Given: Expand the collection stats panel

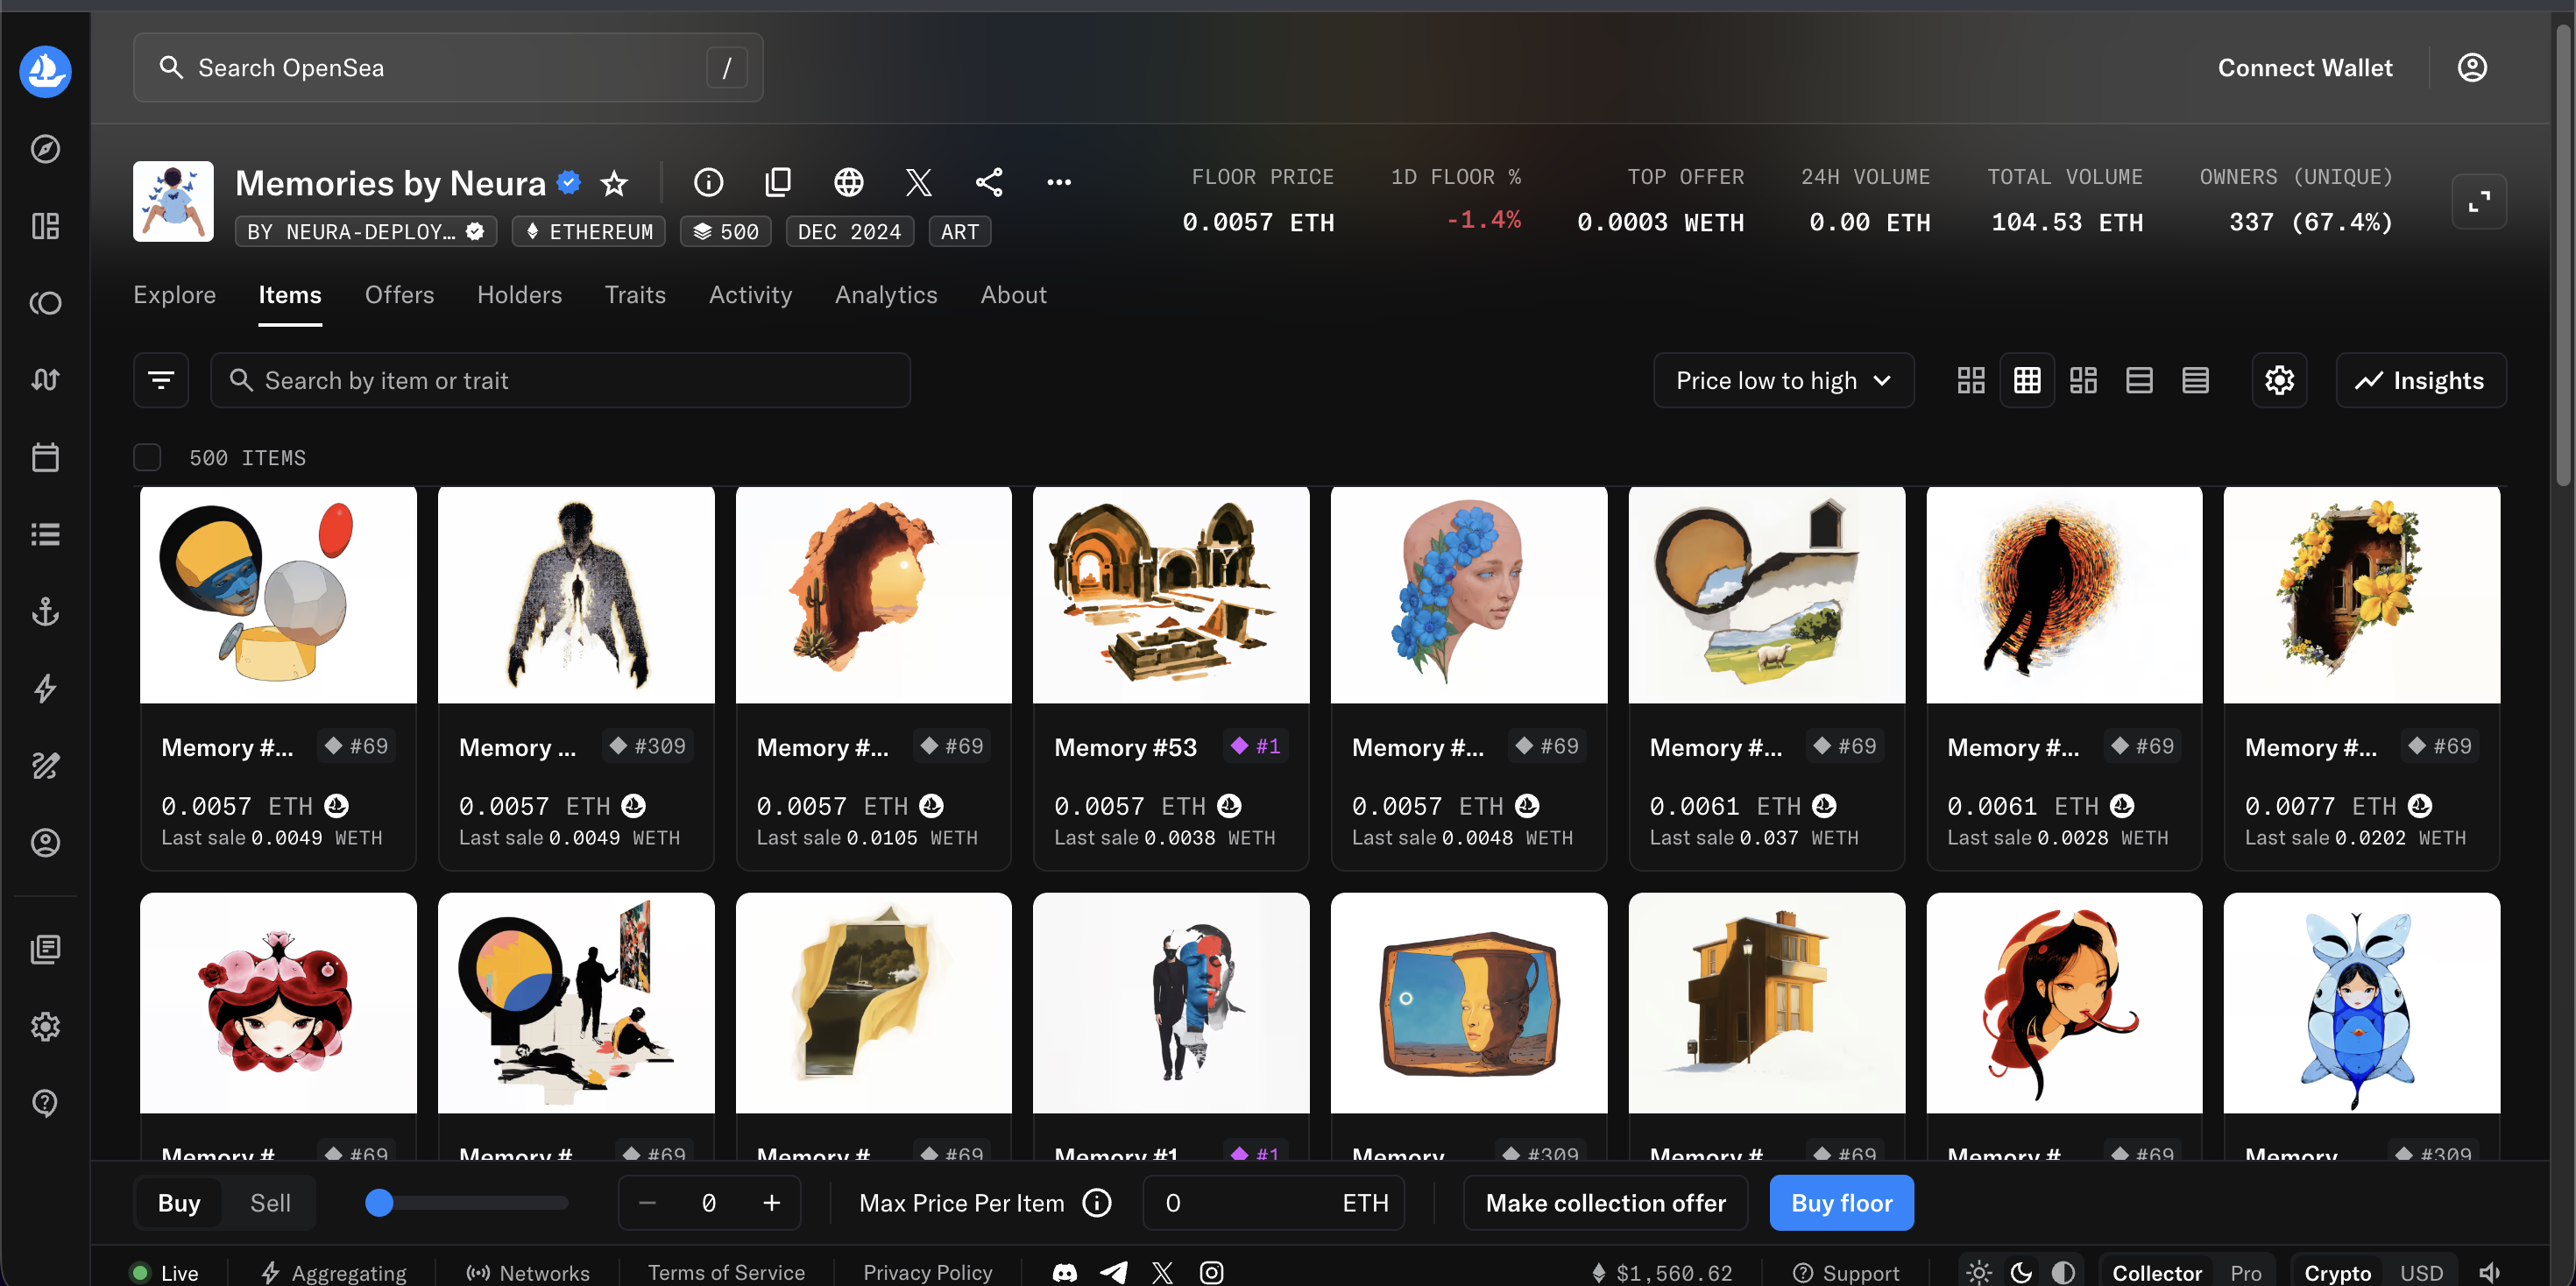Looking at the screenshot, I should (2479, 202).
